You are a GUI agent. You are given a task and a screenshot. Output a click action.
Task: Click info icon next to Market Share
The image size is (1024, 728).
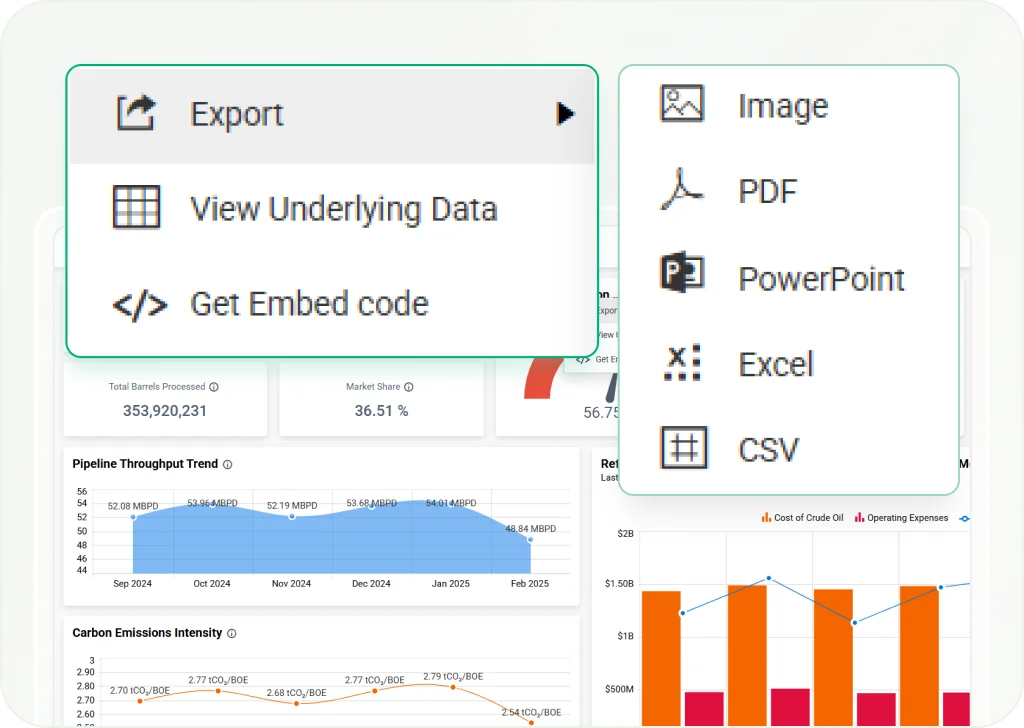click(408, 387)
